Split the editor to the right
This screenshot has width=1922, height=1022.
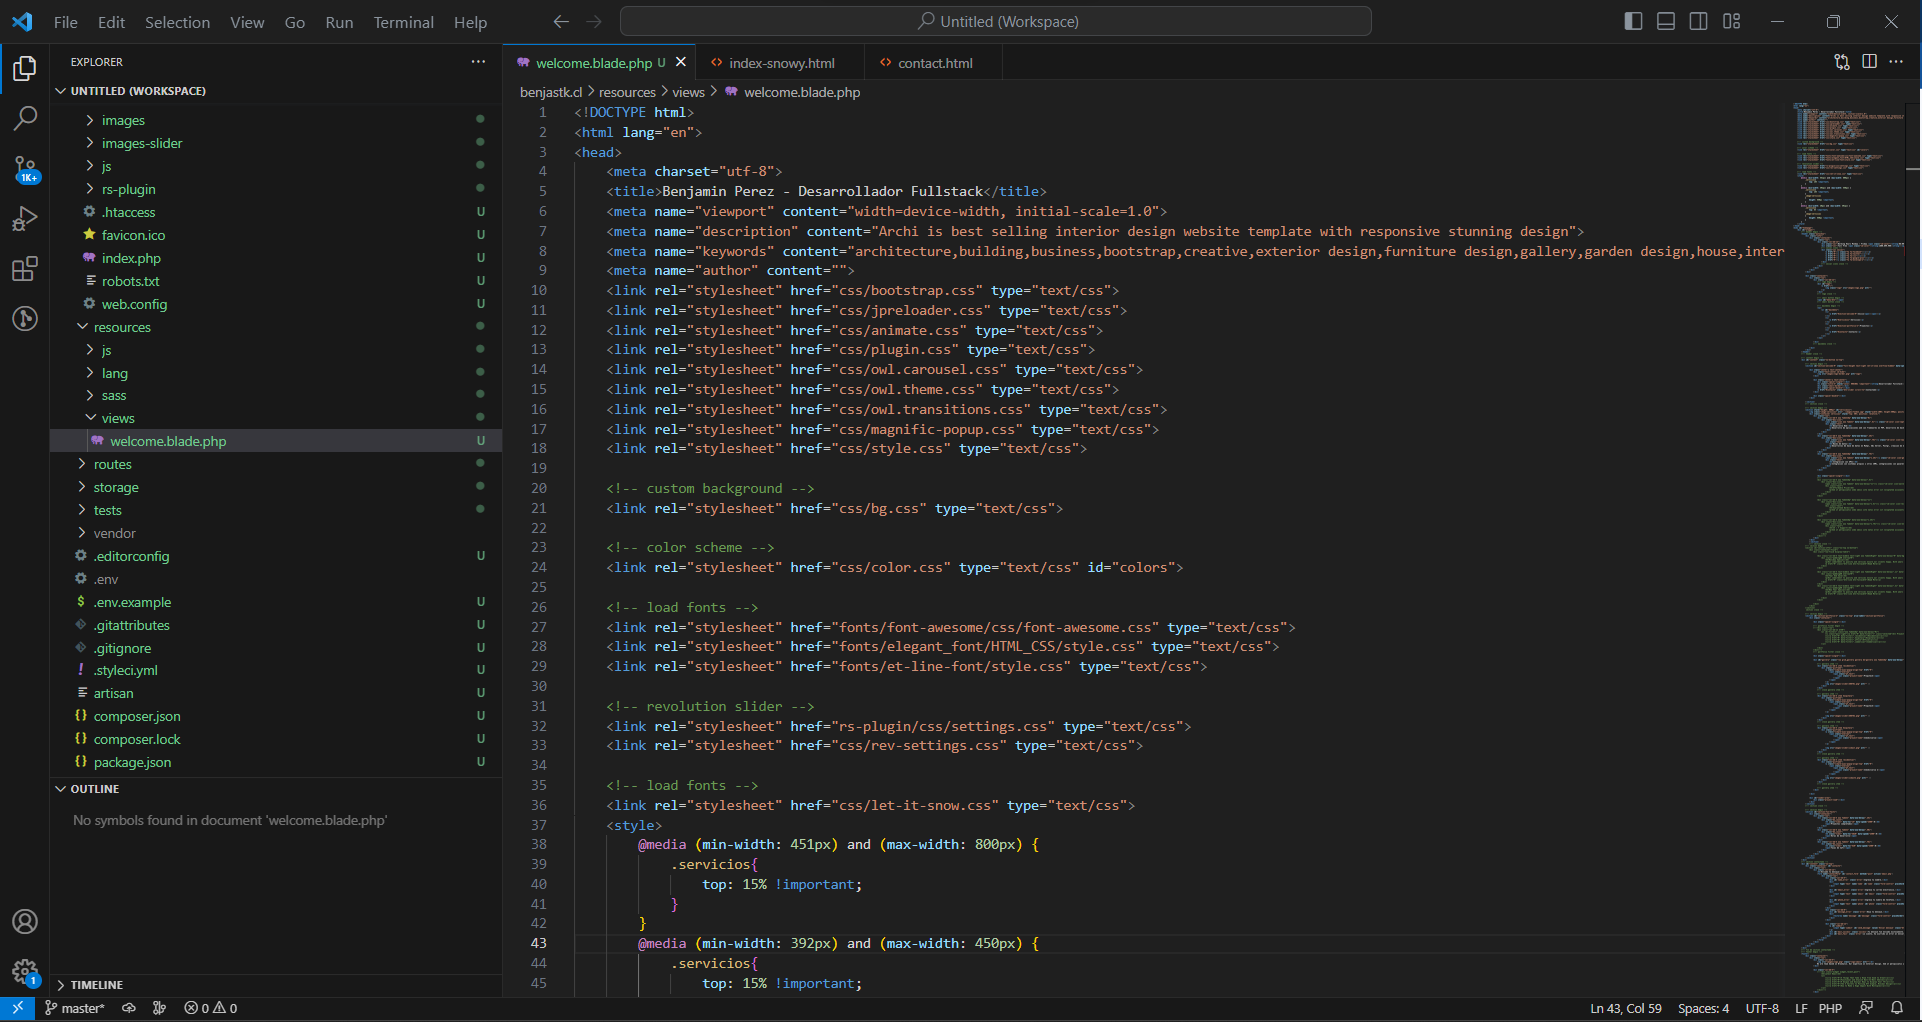(x=1869, y=62)
